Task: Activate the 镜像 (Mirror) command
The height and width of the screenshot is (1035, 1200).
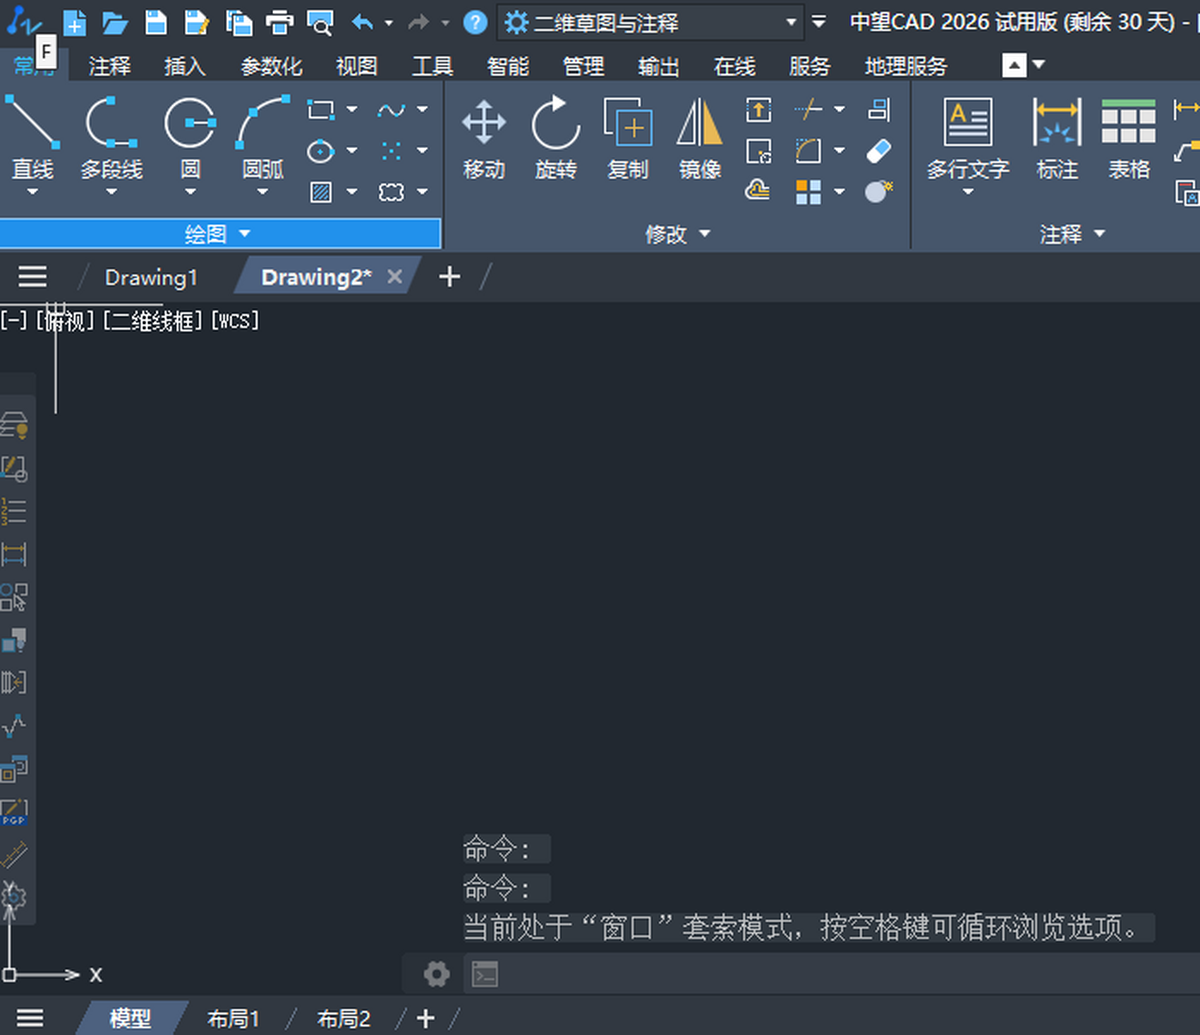Action: (x=699, y=140)
